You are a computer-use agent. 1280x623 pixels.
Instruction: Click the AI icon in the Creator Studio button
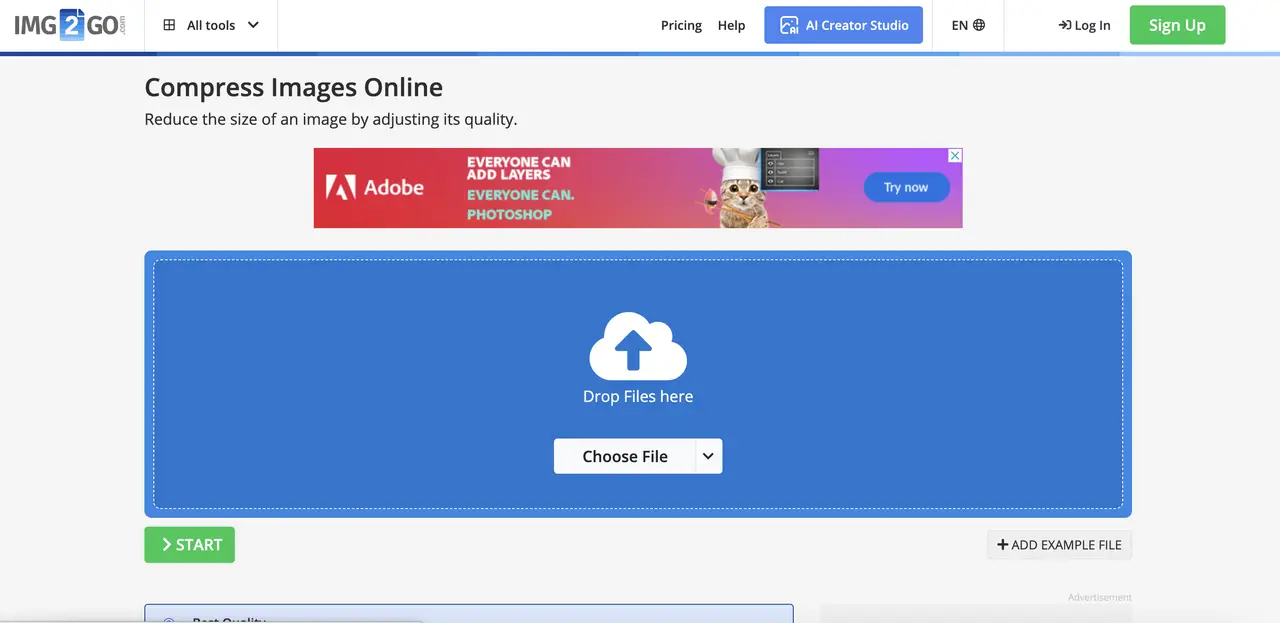789,25
